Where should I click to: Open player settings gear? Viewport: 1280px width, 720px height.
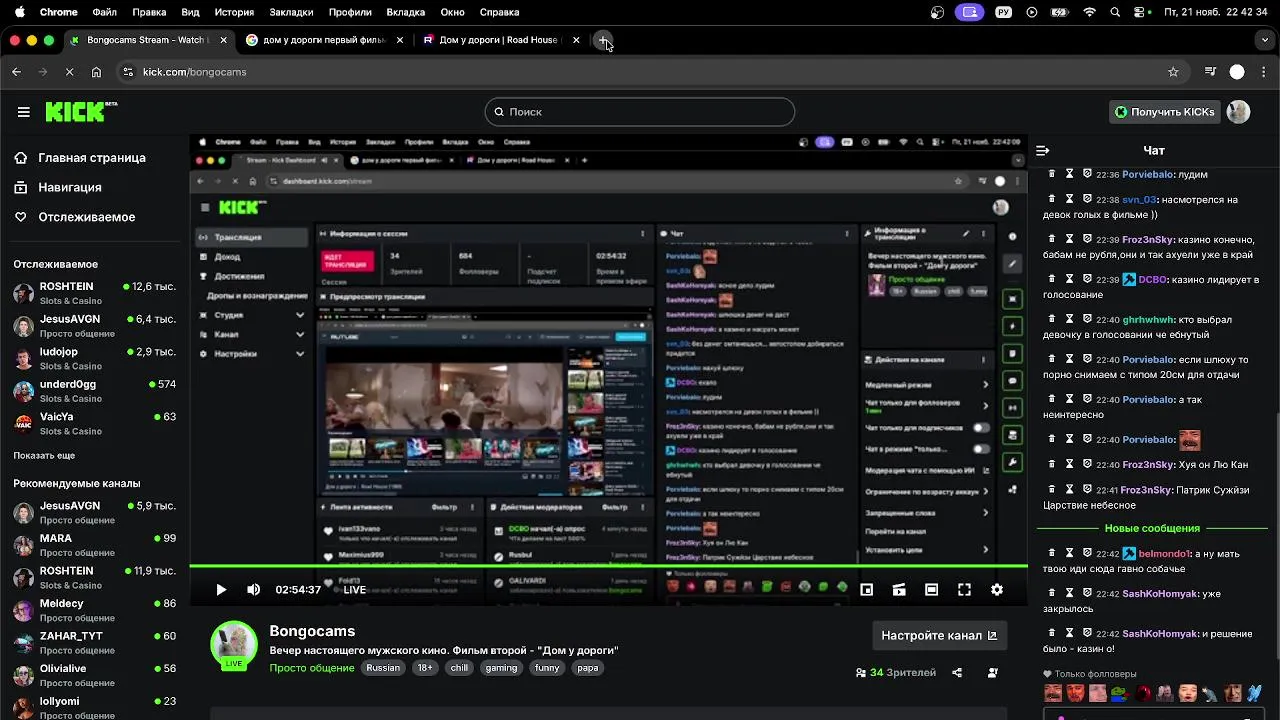(997, 590)
